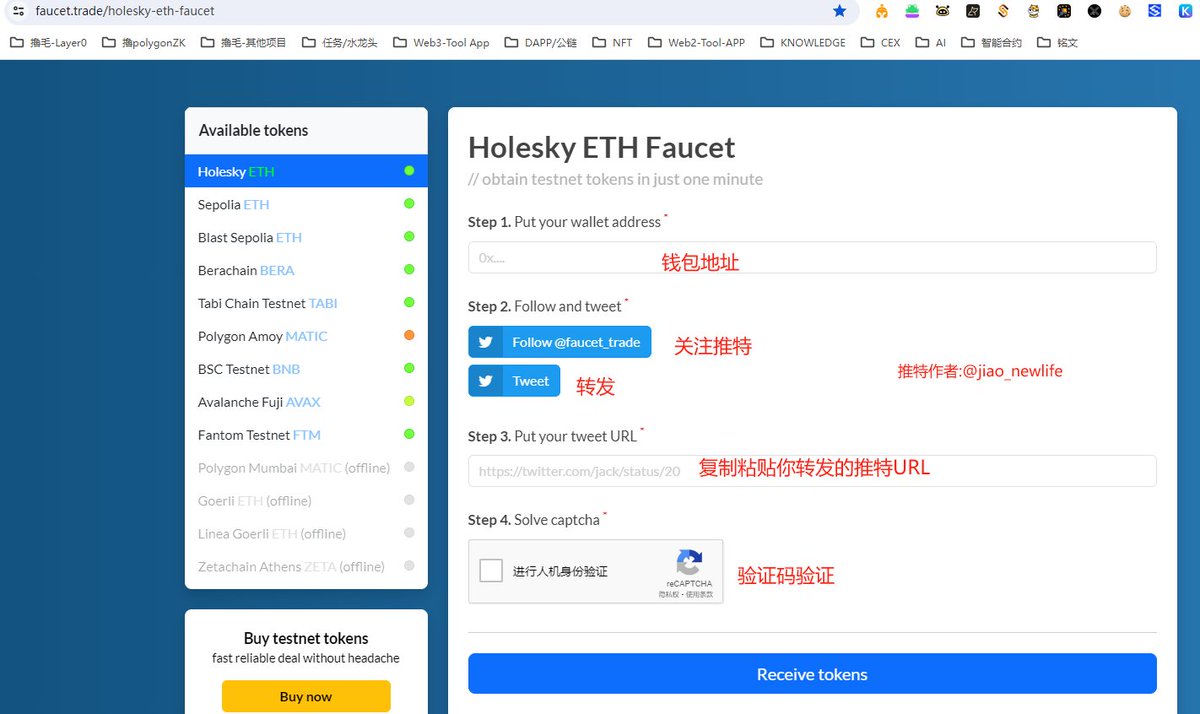Click offline Zetachain Athens ZETA entry
1200x714 pixels.
306,567
